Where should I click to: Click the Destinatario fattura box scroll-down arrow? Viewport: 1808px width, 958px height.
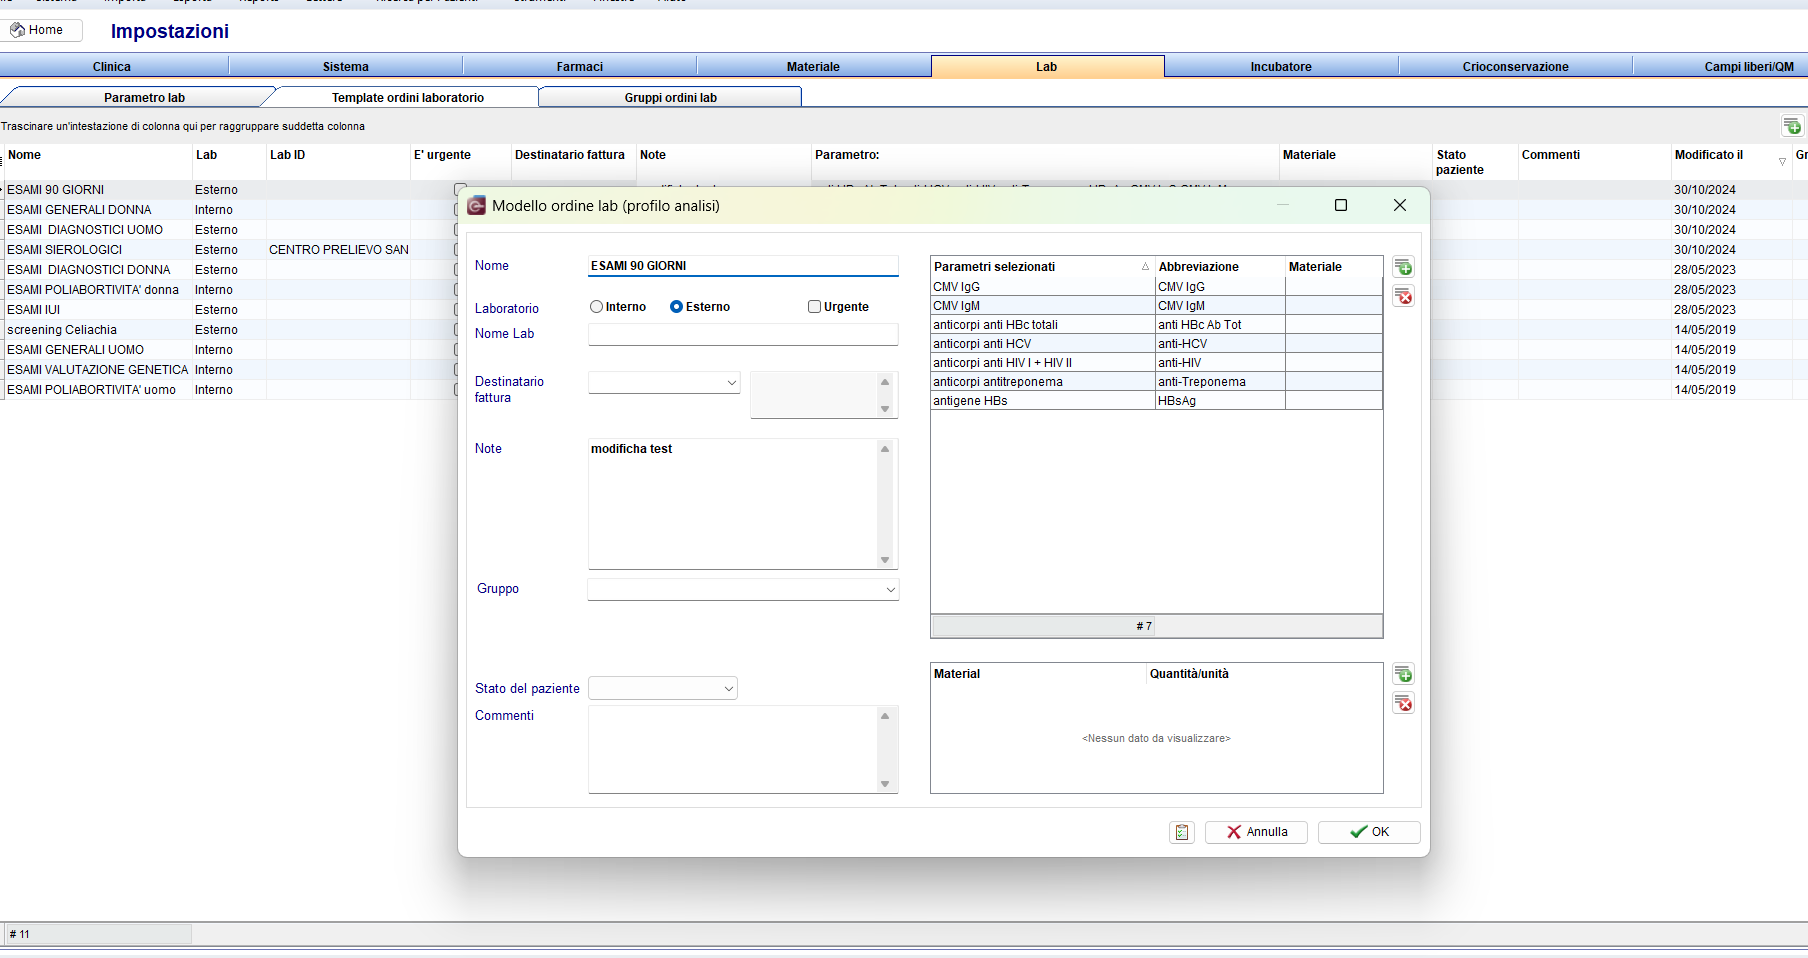click(885, 409)
